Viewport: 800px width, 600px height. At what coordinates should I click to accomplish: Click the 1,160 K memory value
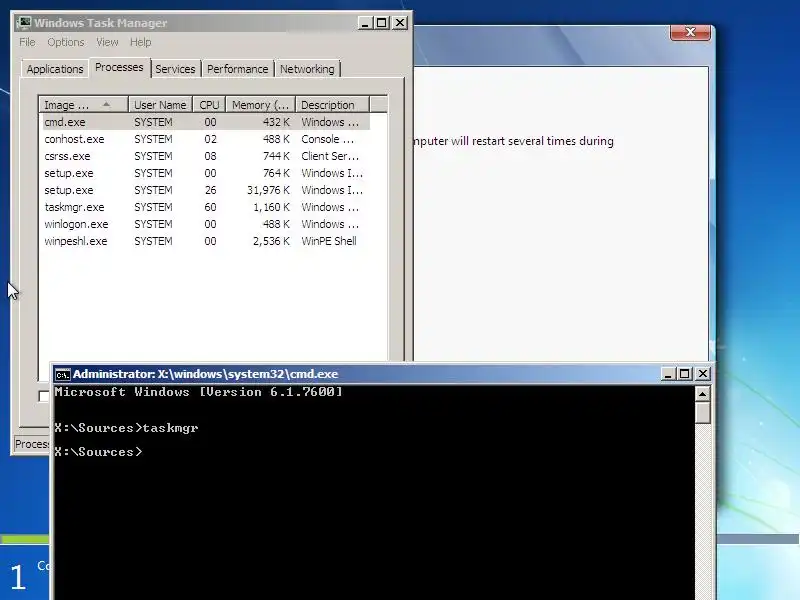coord(271,207)
